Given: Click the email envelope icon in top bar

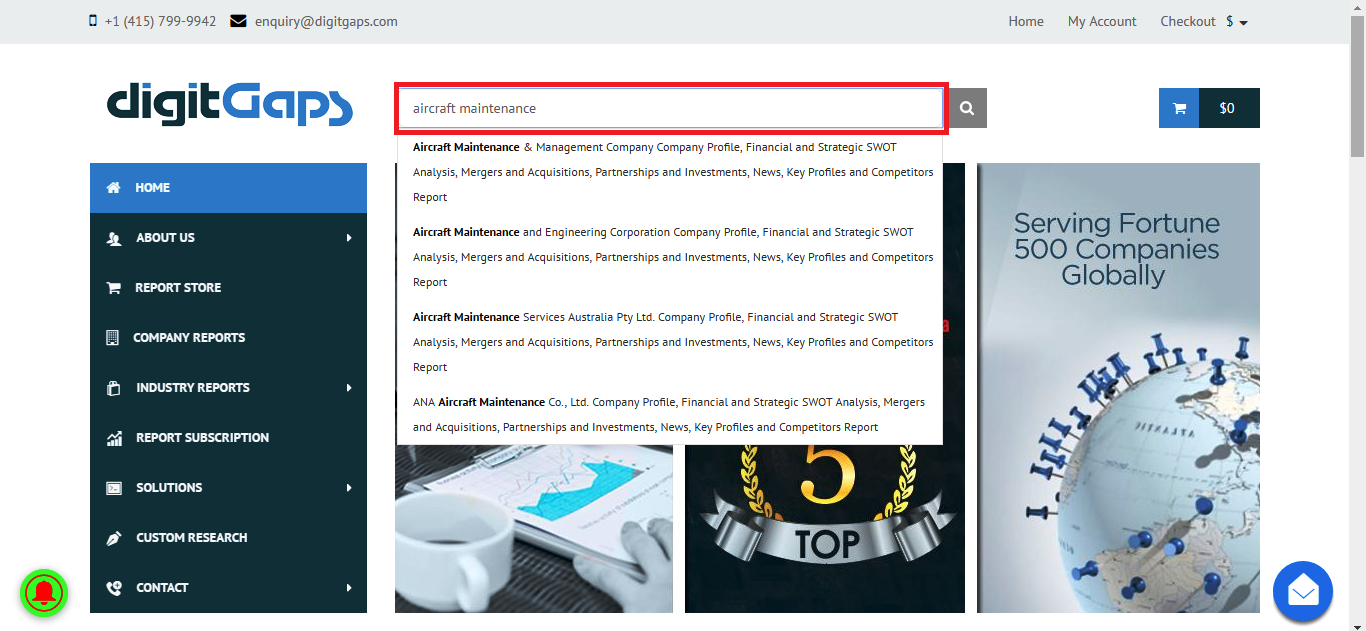Looking at the screenshot, I should (238, 21).
